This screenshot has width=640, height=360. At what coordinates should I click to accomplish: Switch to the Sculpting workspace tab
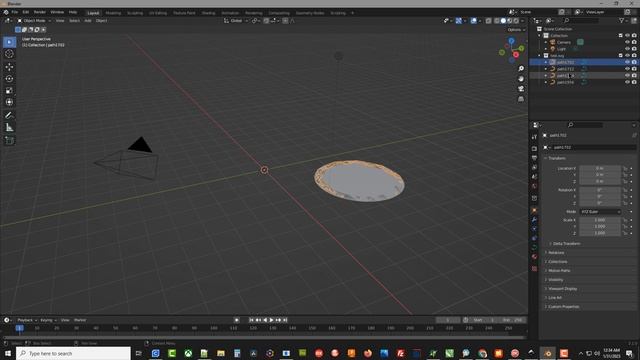click(135, 13)
